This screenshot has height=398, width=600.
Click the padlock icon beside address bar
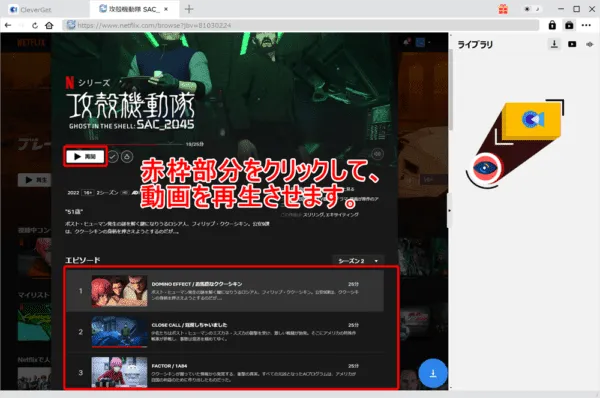552,25
